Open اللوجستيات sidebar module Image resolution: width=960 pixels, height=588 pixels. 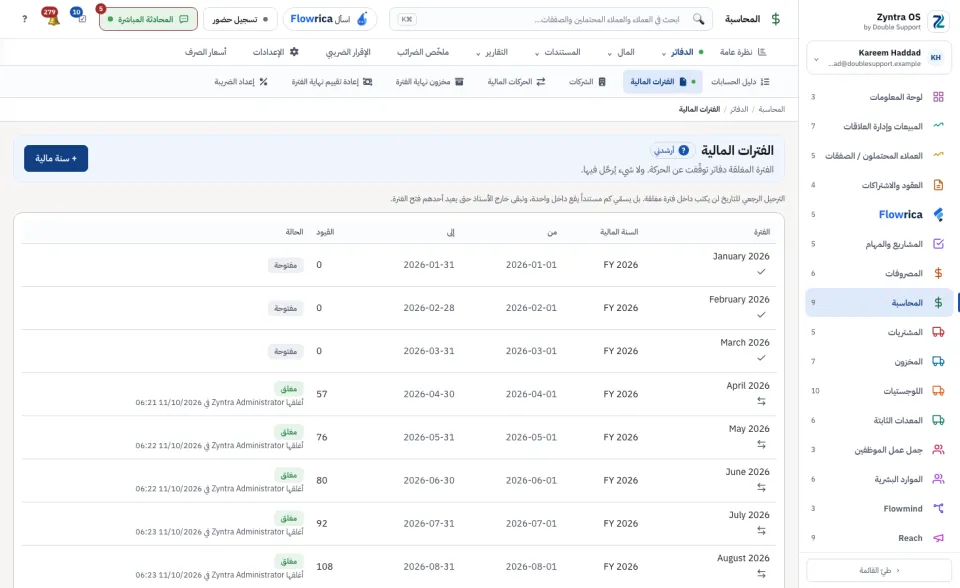click(x=879, y=391)
